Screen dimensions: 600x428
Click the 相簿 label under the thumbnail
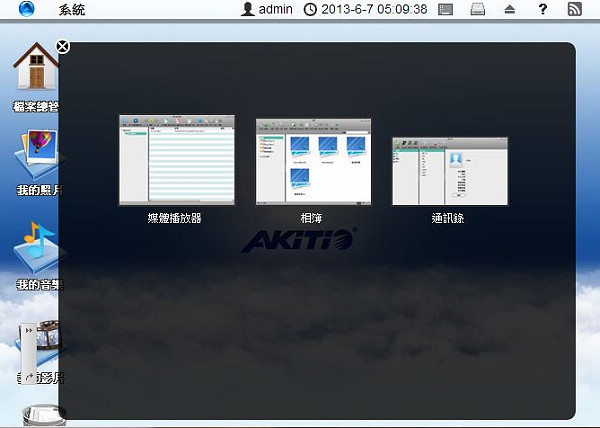coord(312,217)
